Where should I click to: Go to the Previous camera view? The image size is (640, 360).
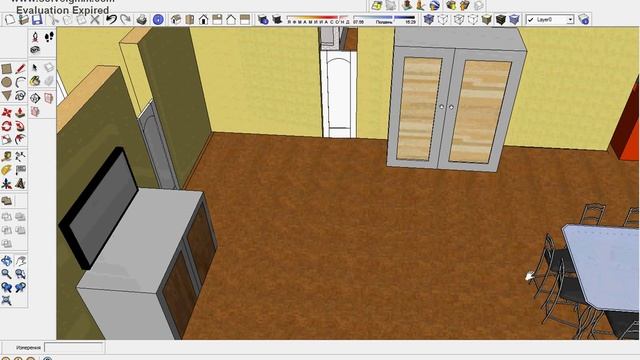click(7, 287)
